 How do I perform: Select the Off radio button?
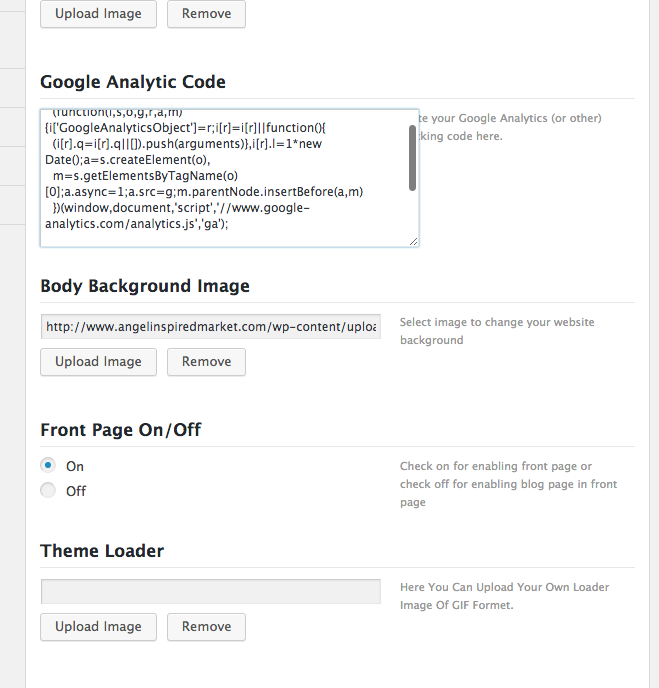tap(48, 490)
